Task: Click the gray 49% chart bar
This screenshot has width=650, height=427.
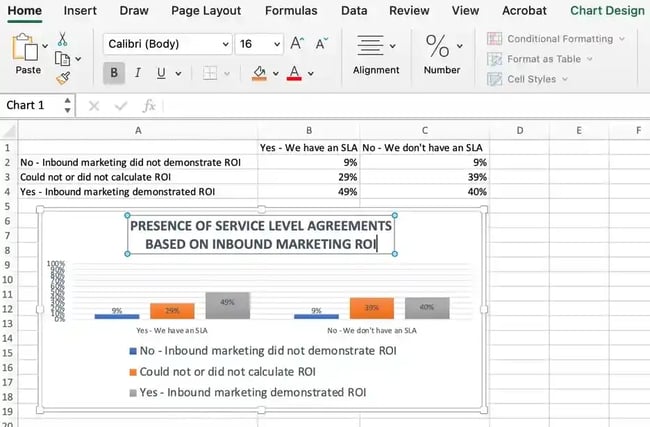Action: 228,306
